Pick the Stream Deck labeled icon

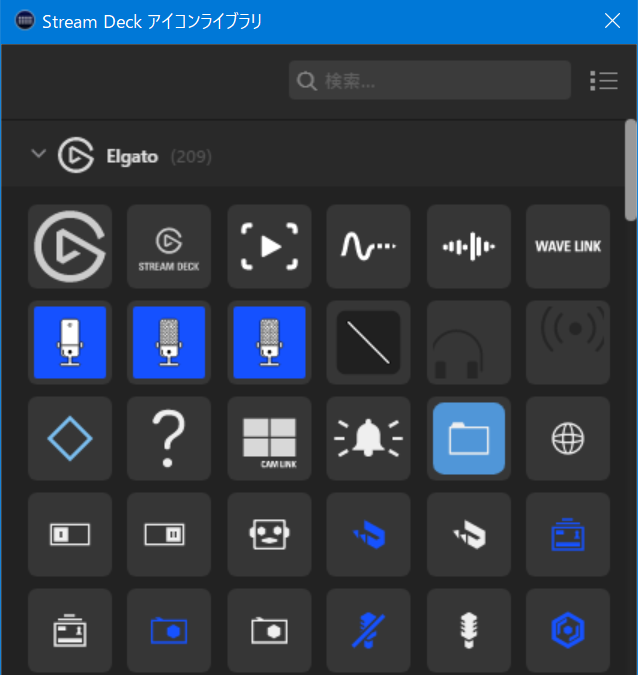coord(169,246)
